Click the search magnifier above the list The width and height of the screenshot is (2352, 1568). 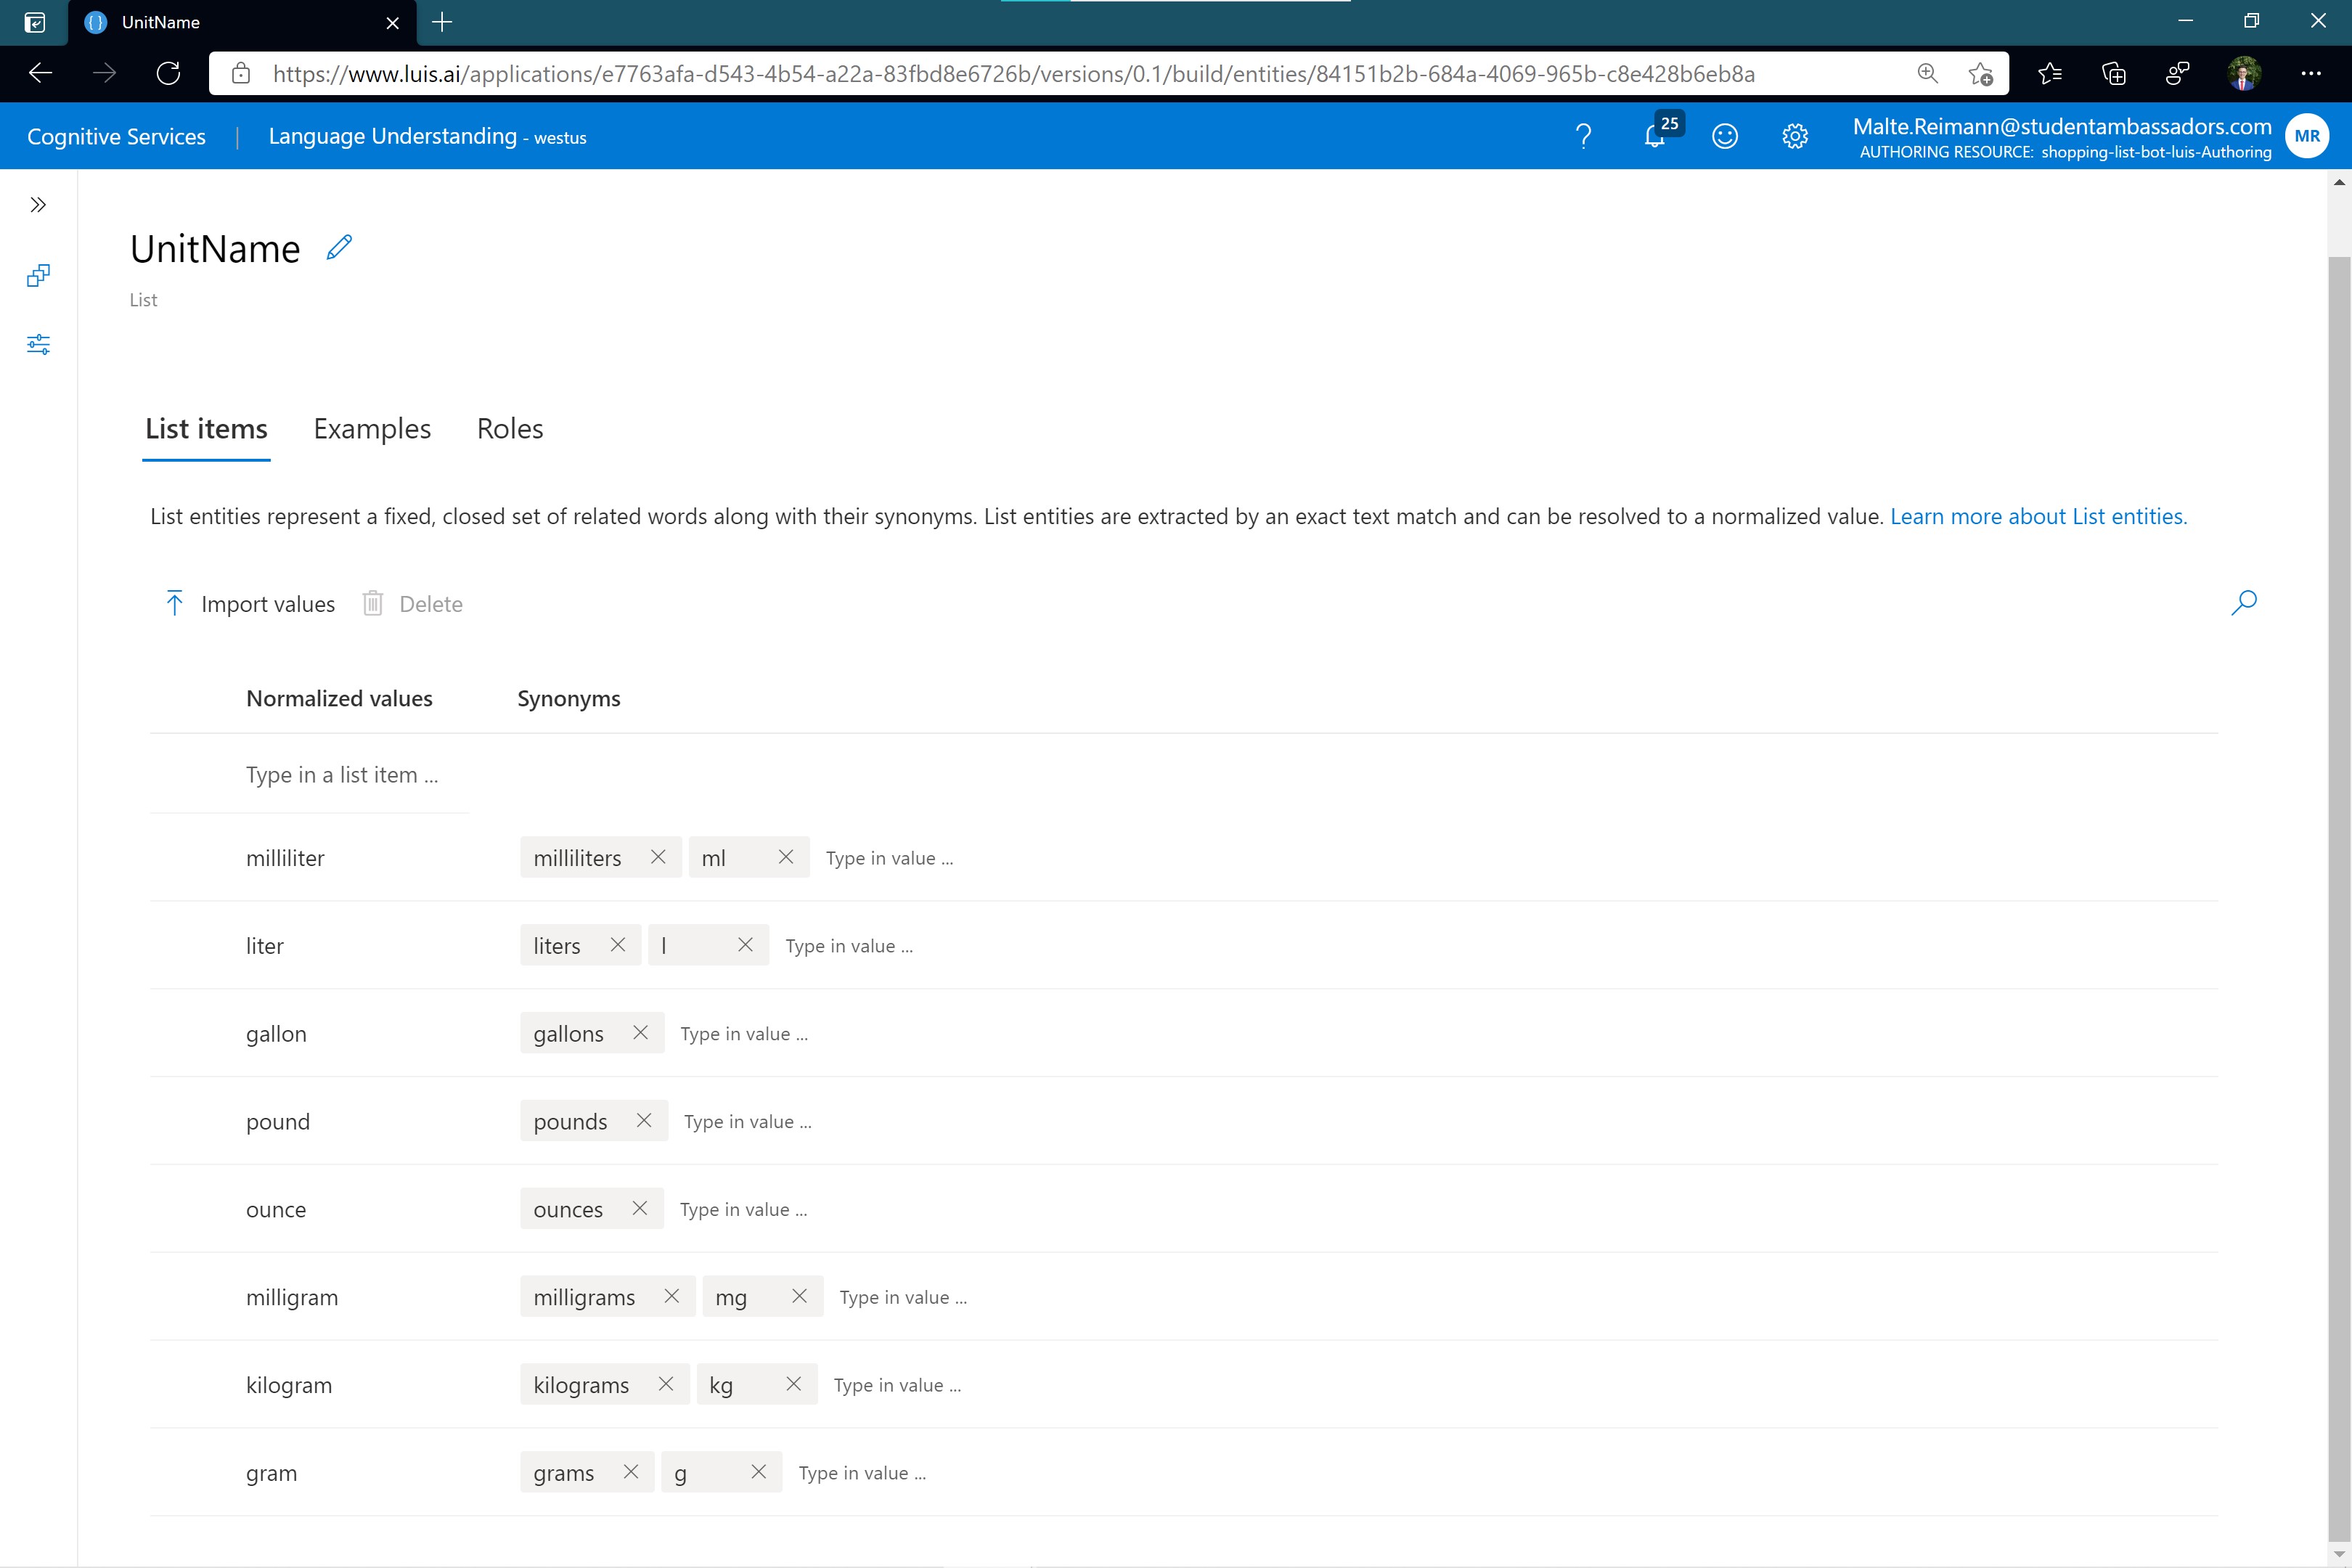point(2243,602)
